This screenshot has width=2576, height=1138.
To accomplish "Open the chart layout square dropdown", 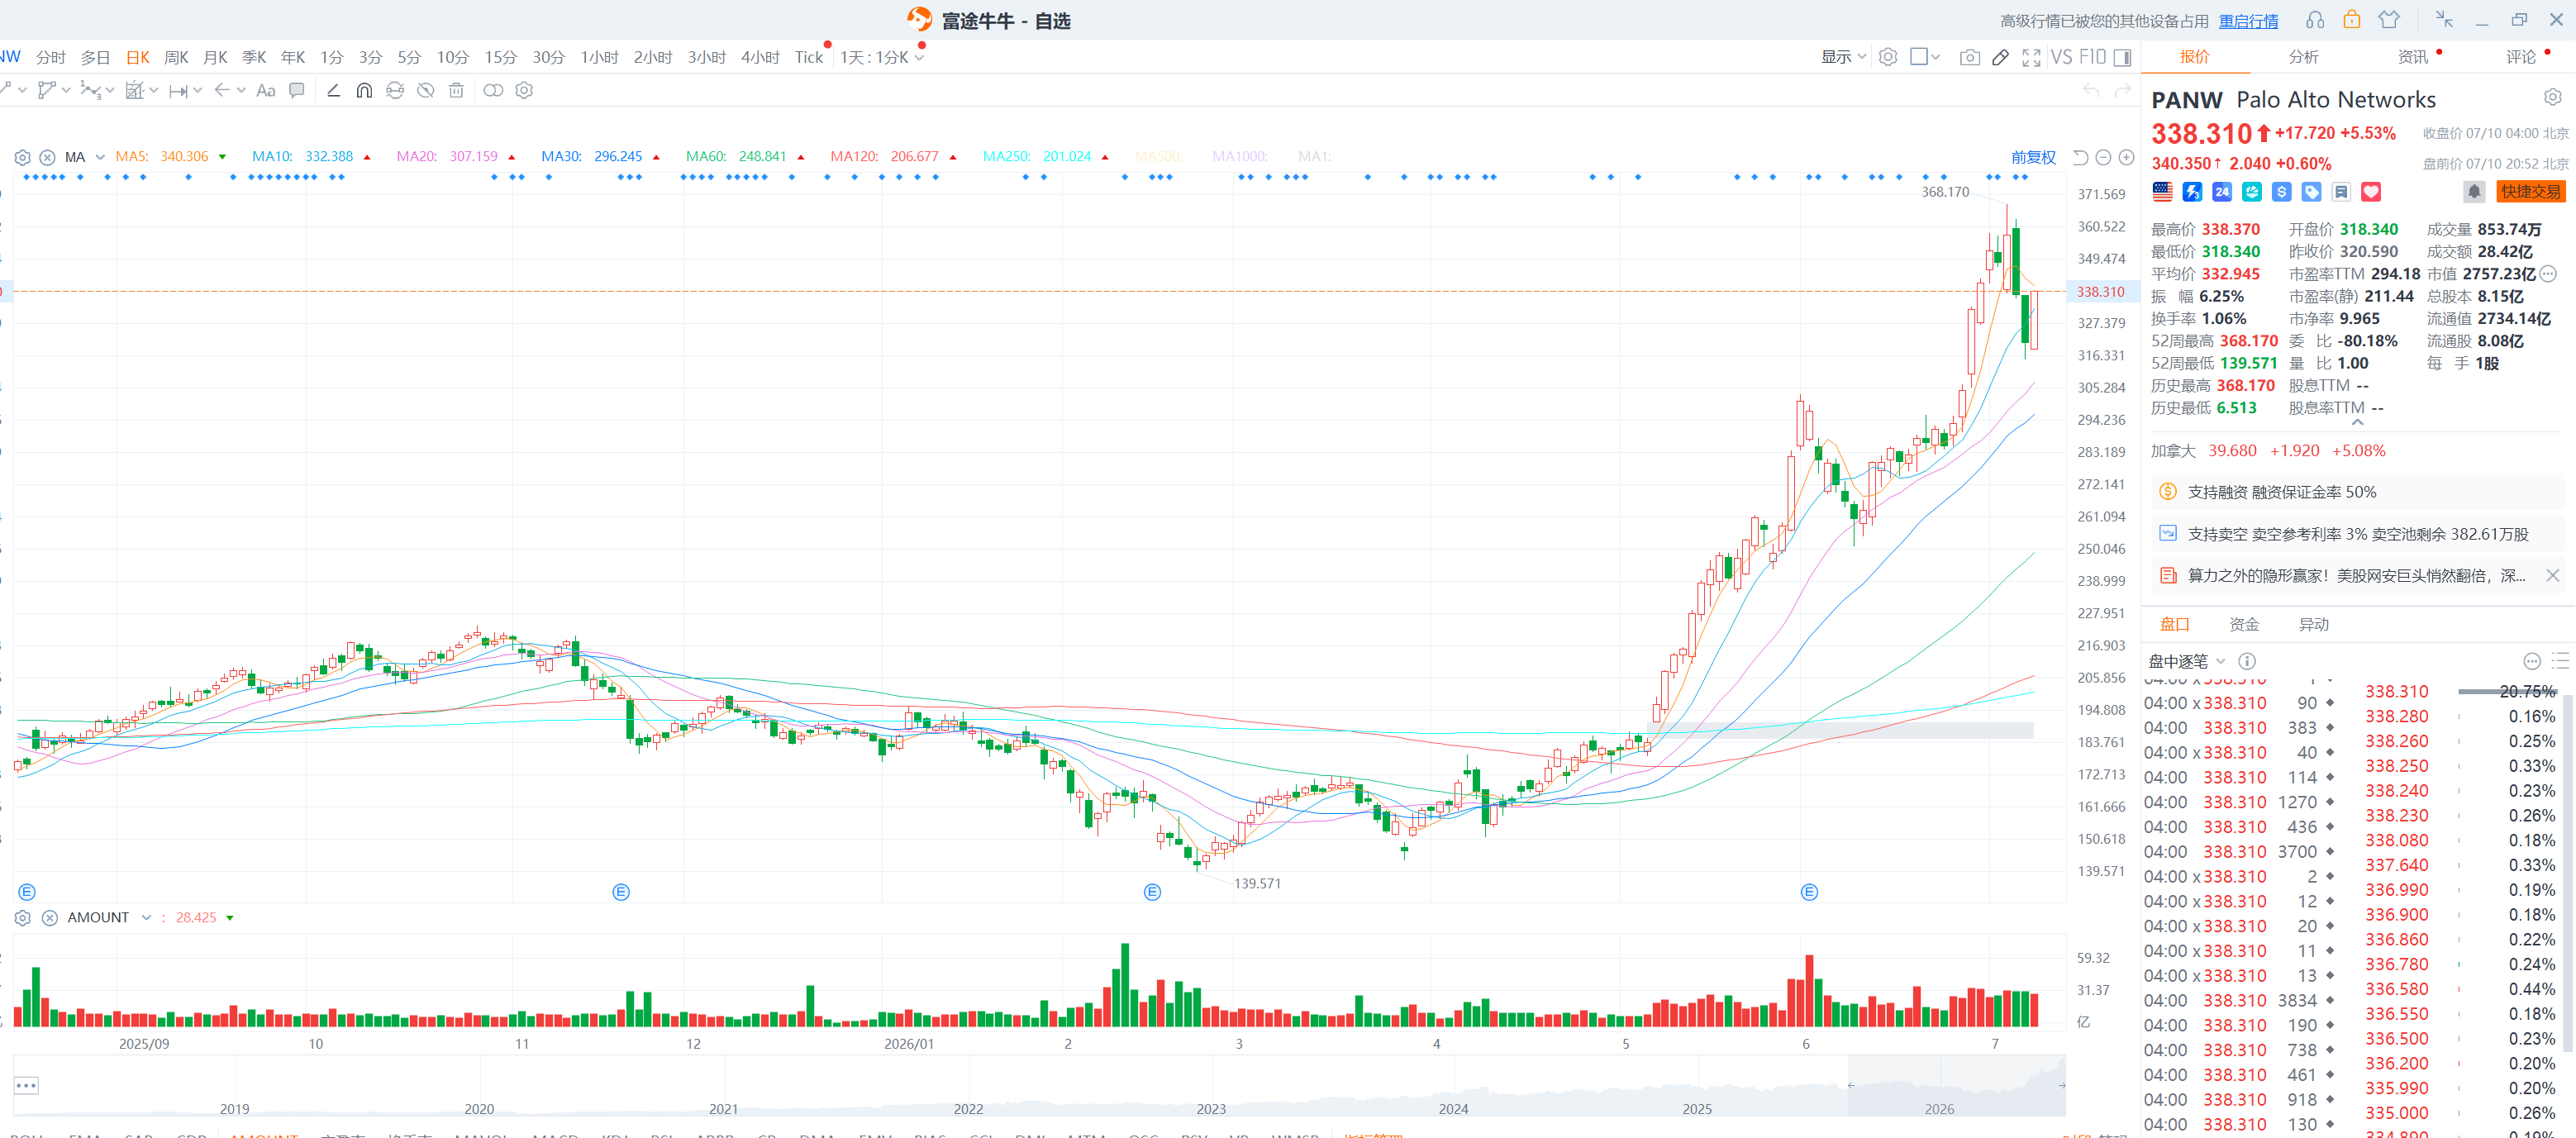I will tap(1925, 57).
